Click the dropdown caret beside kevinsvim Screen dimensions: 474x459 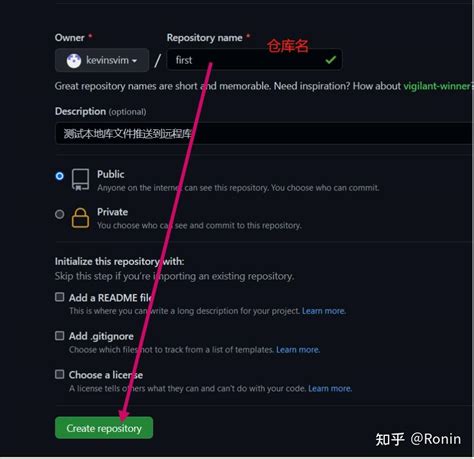[134, 61]
